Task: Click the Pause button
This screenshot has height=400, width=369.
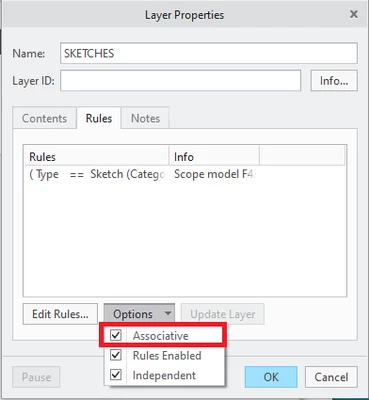Action: pyautogui.click(x=36, y=377)
